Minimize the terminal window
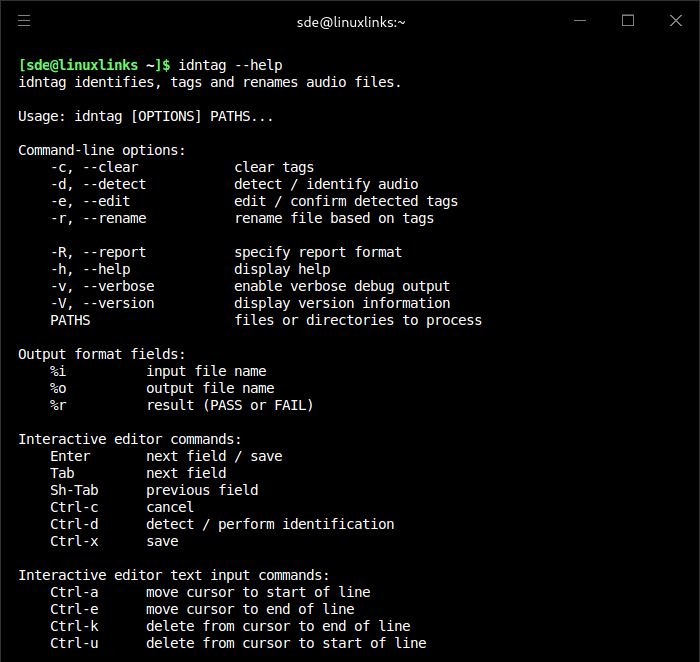 pos(583,21)
